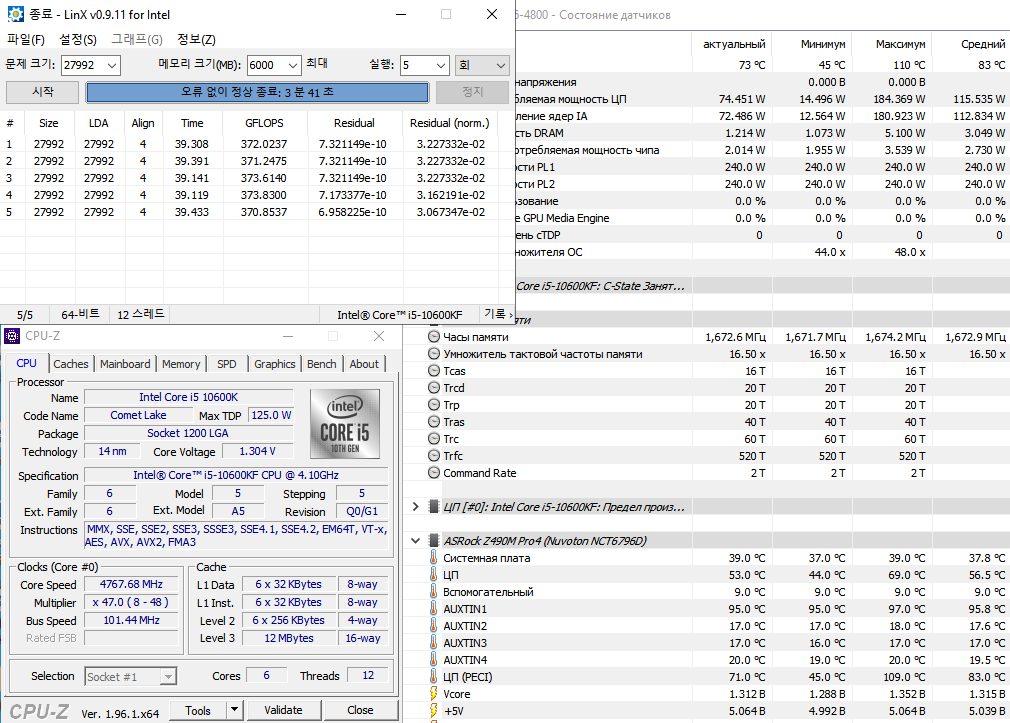Switch to the Memory tab in CPU-Z
The width and height of the screenshot is (1010, 723).
(x=181, y=364)
